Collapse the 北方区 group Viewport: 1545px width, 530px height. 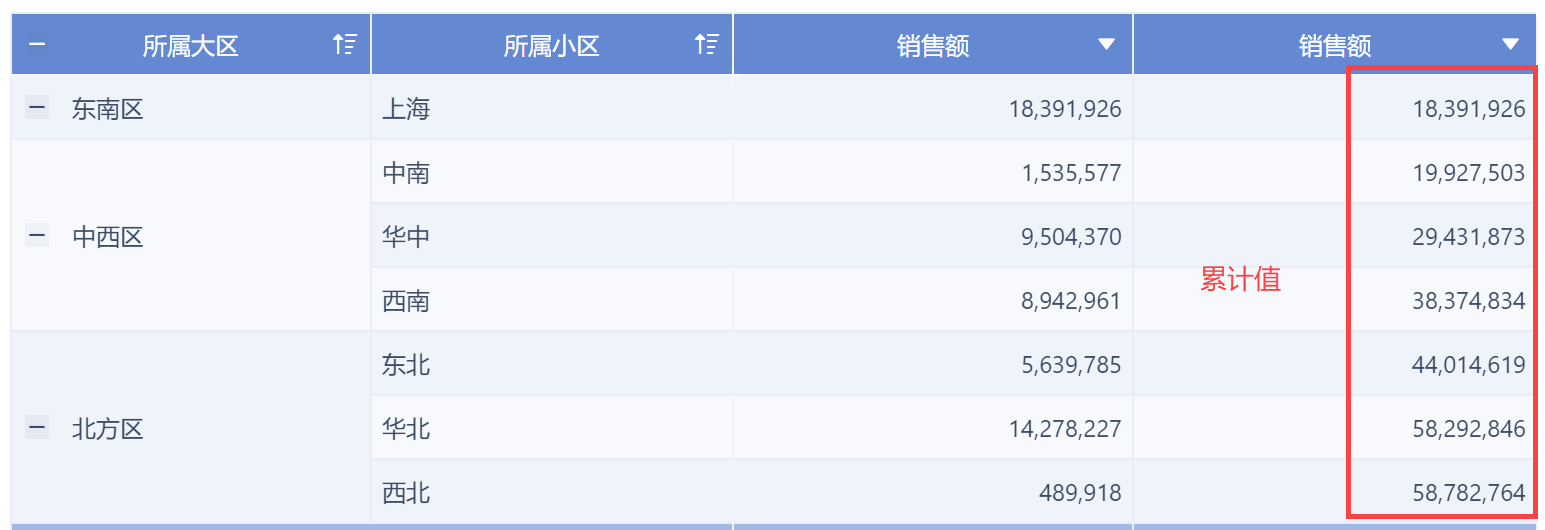(37, 429)
